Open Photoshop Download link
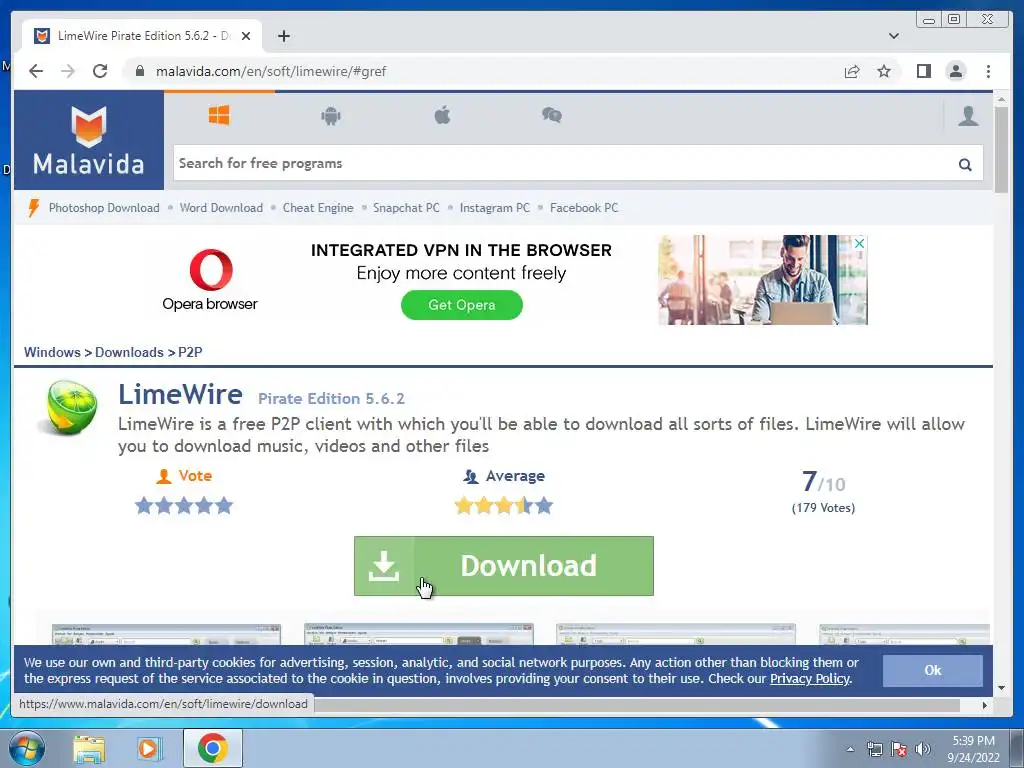The image size is (1024, 768). pos(104,208)
